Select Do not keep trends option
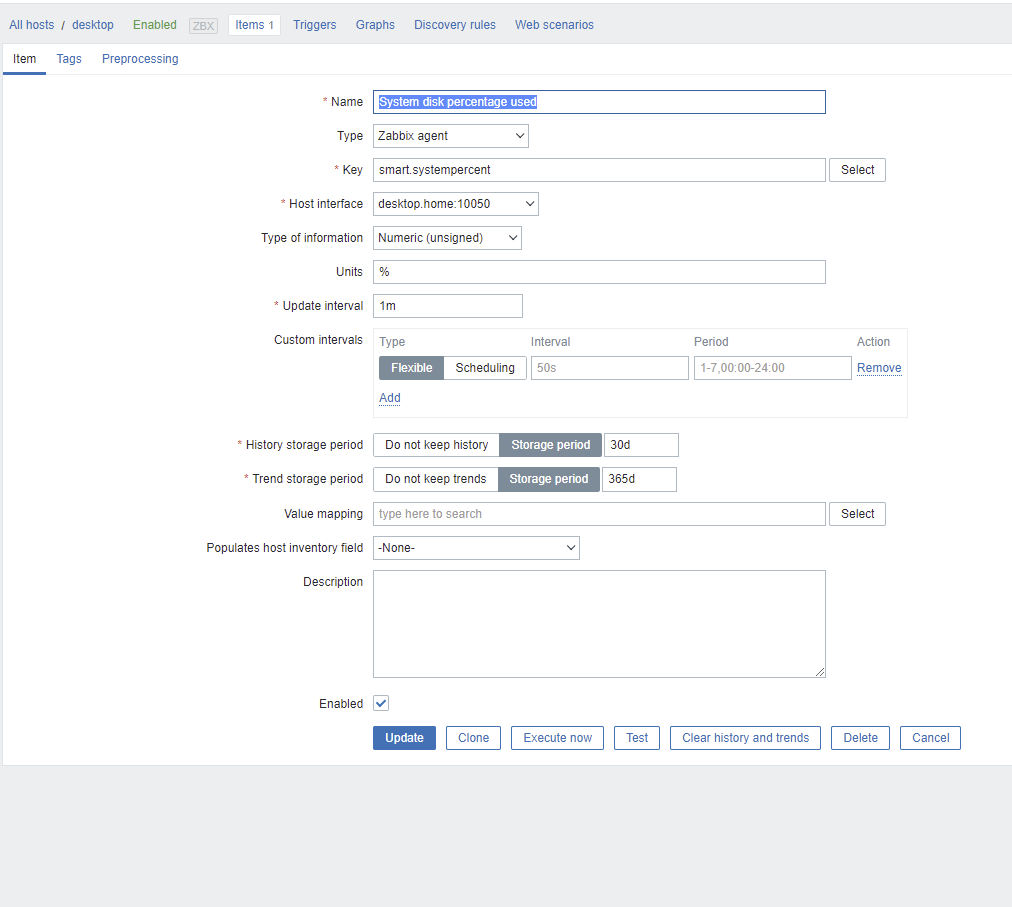Viewport: 1012px width, 907px height. click(x=435, y=479)
